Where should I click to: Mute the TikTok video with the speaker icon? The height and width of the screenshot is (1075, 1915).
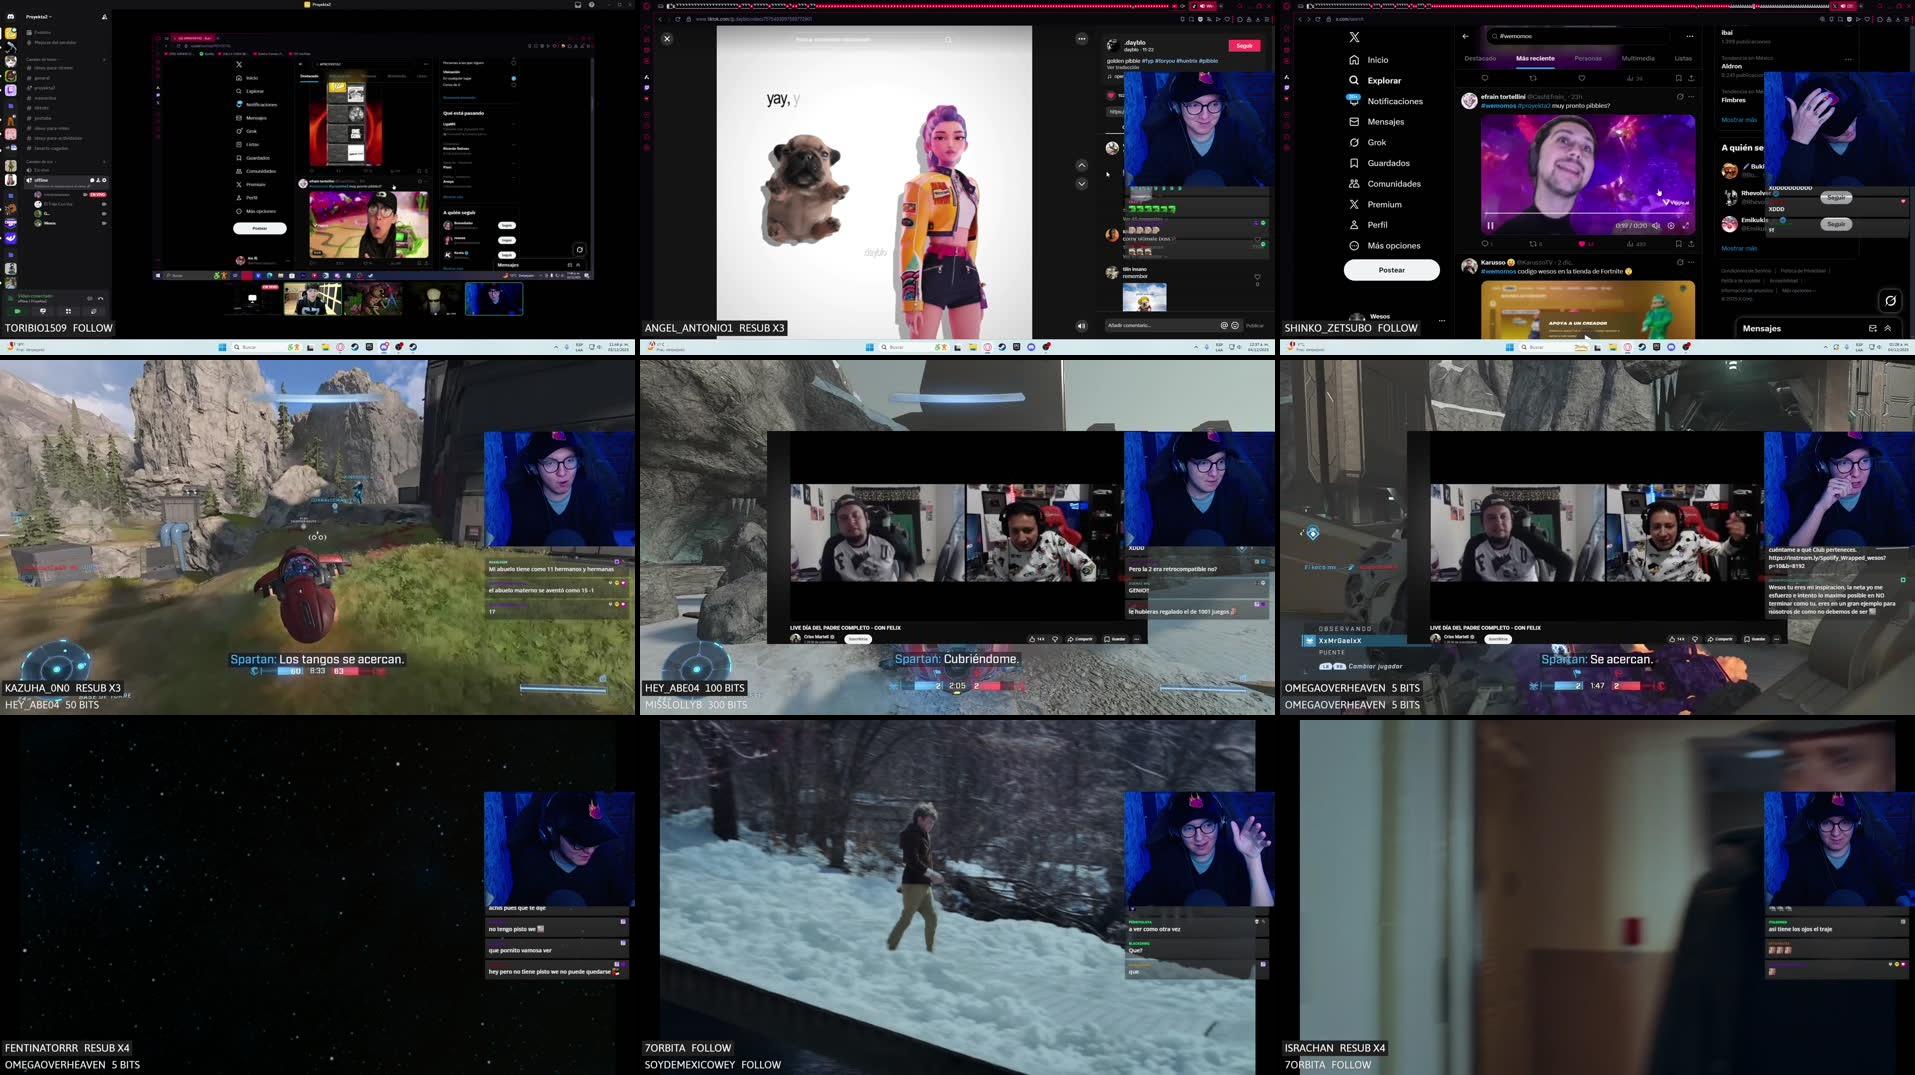(1082, 325)
